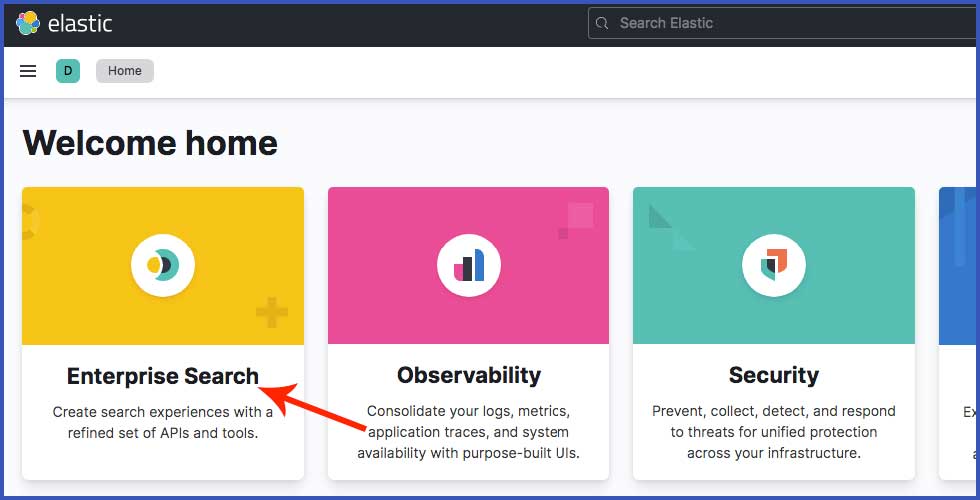Click the partially visible blue card image
The image size is (980, 500).
tap(958, 266)
